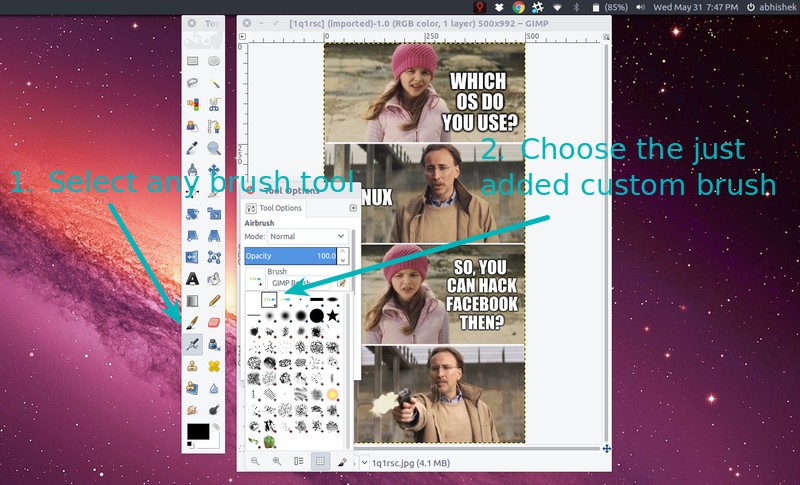The width and height of the screenshot is (800, 485).
Task: Make brush previews smaller with zoom out
Action: click(255, 461)
